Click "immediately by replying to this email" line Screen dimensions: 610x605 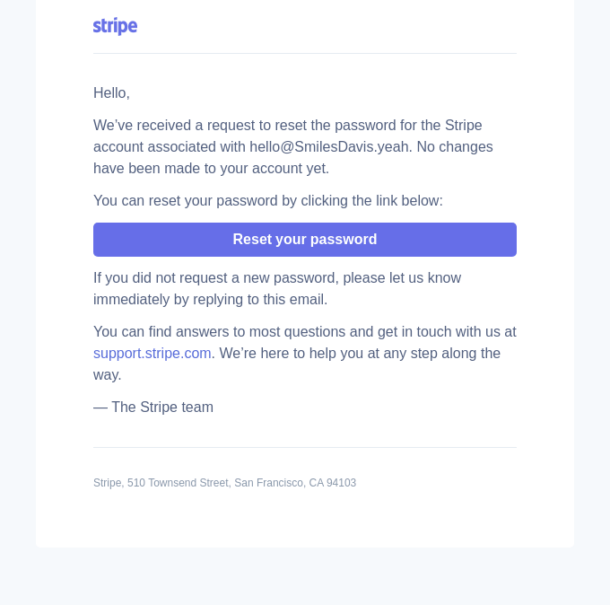pos(210,299)
